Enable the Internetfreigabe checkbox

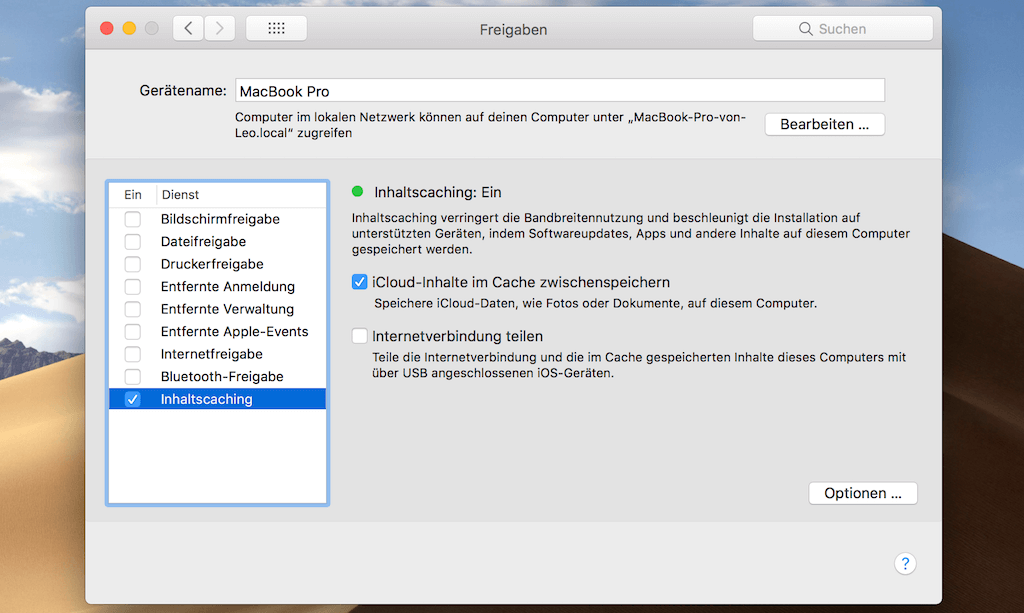point(133,354)
